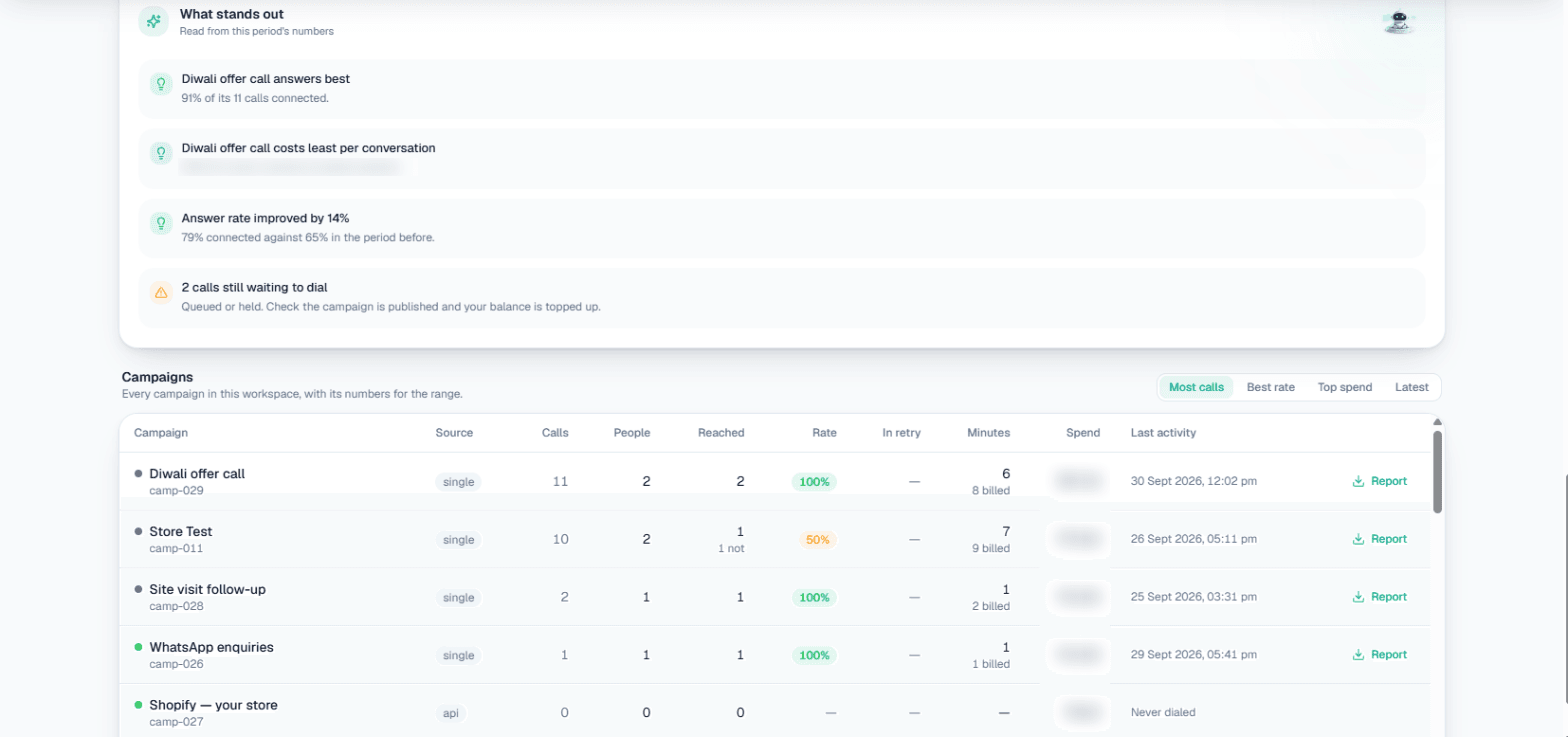Click the download icon in the WhatsApp enquiries row
This screenshot has height=737, width=1568.
[1358, 655]
